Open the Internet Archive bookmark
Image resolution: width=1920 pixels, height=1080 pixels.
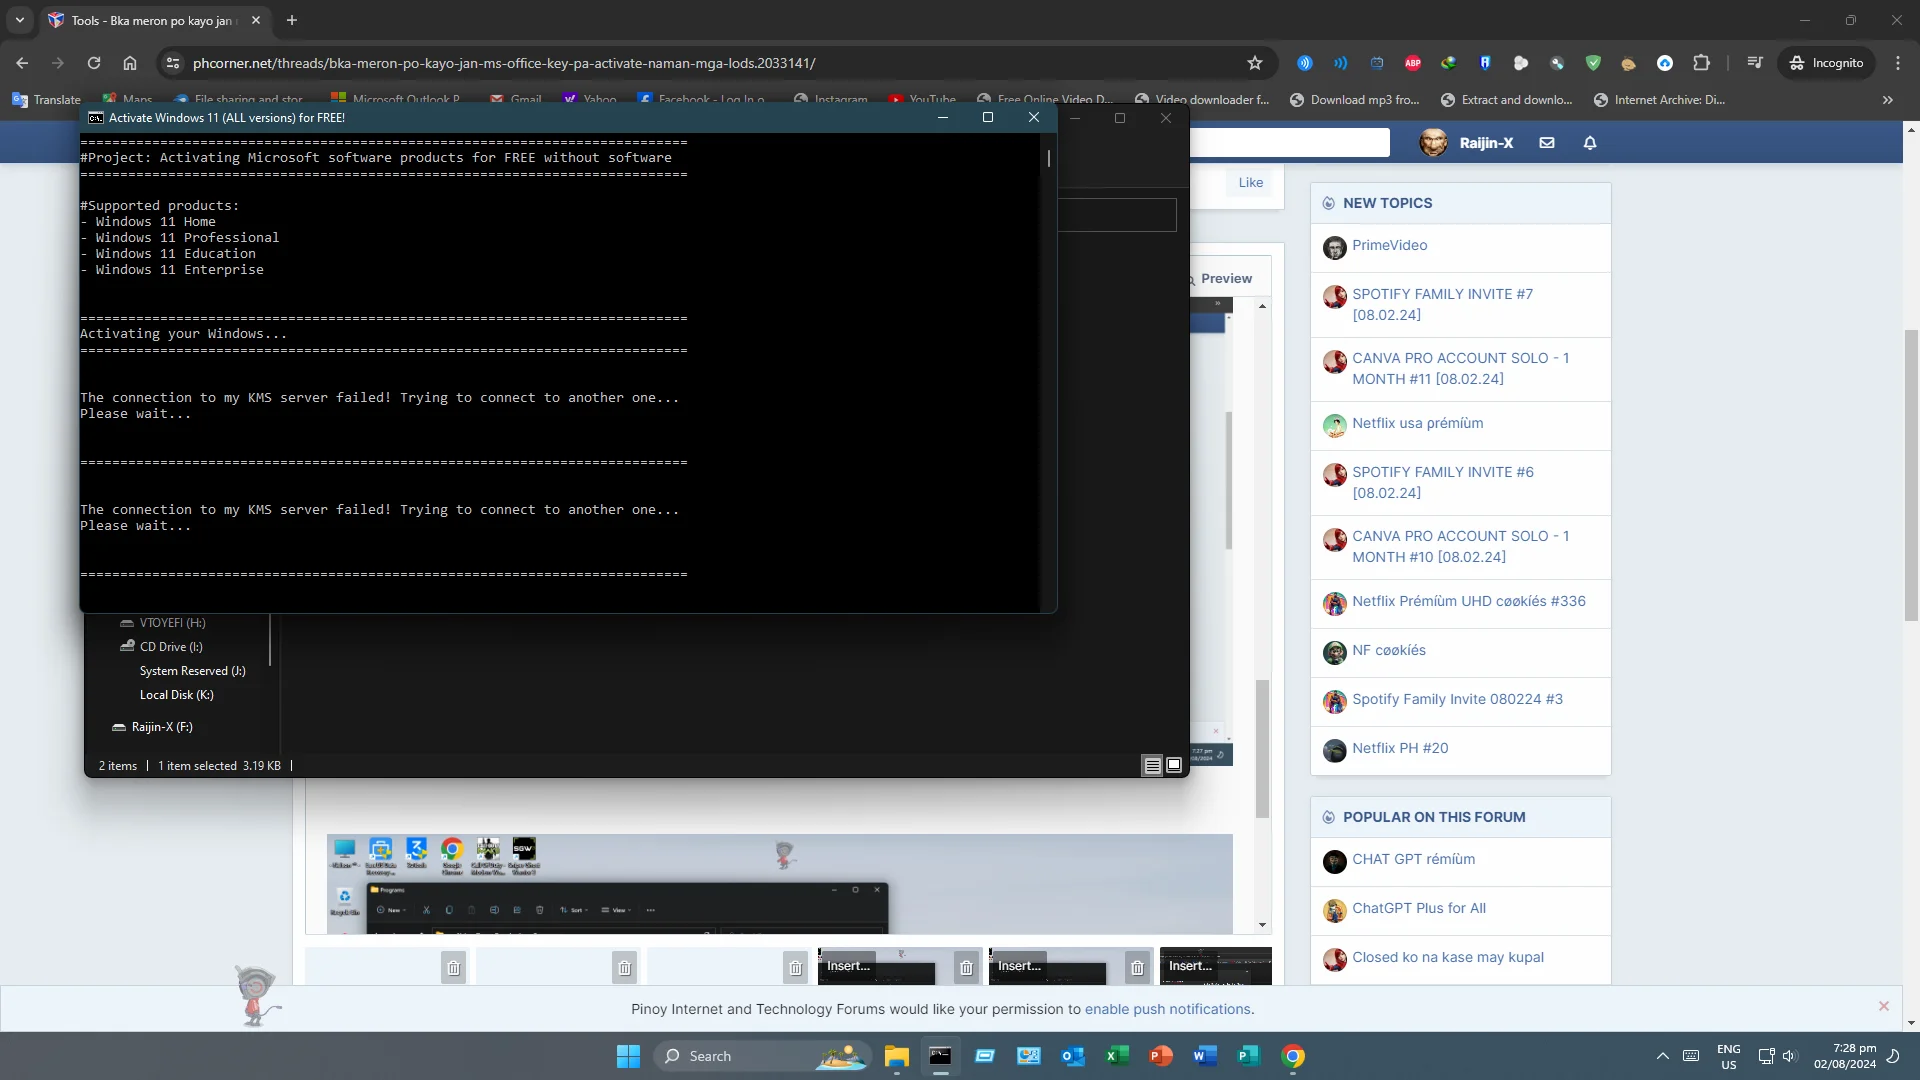[x=1660, y=100]
